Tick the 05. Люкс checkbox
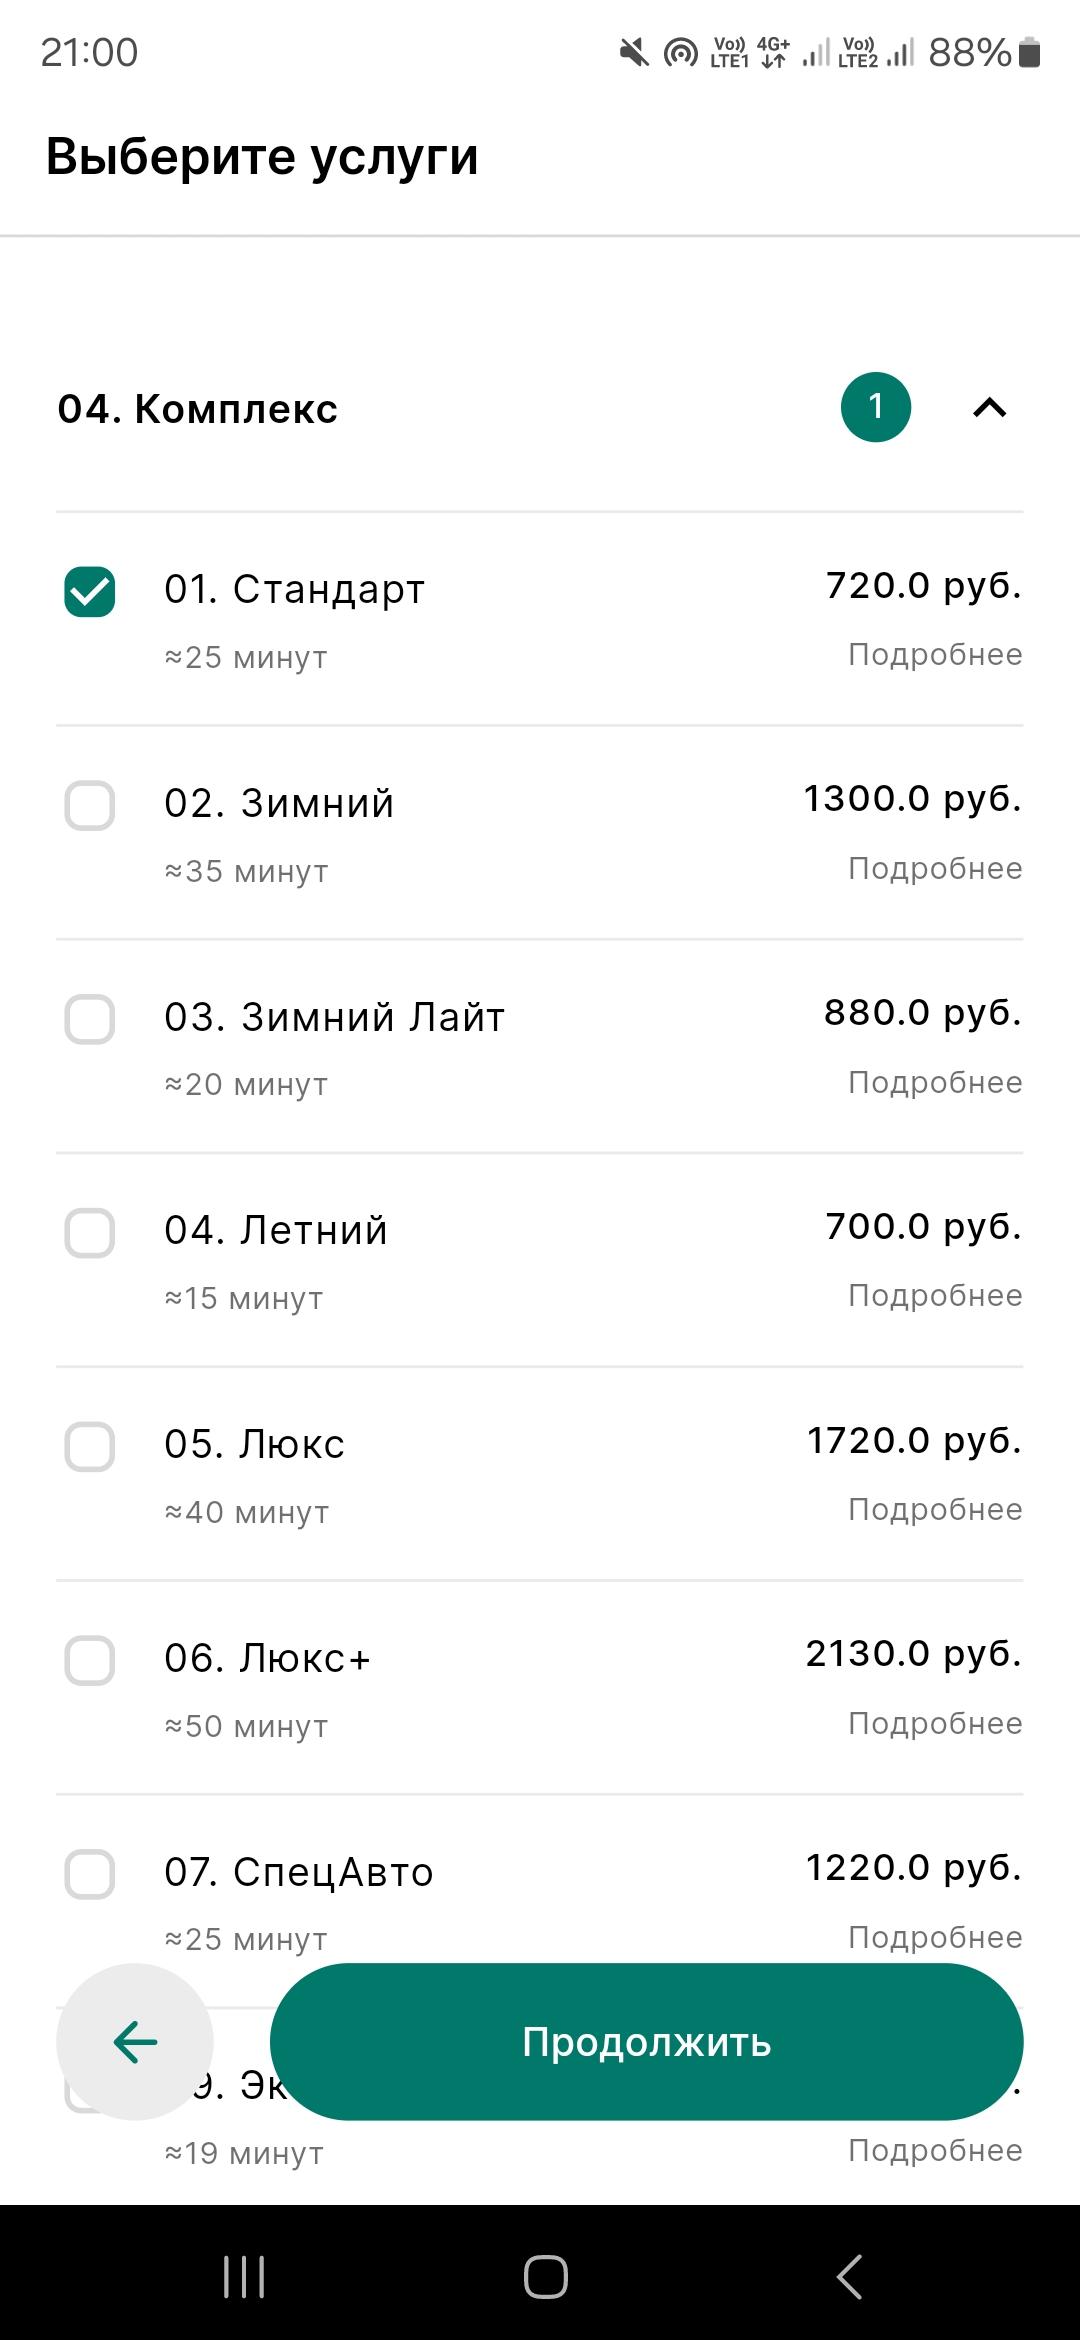This screenshot has height=2340, width=1080. tap(90, 1446)
